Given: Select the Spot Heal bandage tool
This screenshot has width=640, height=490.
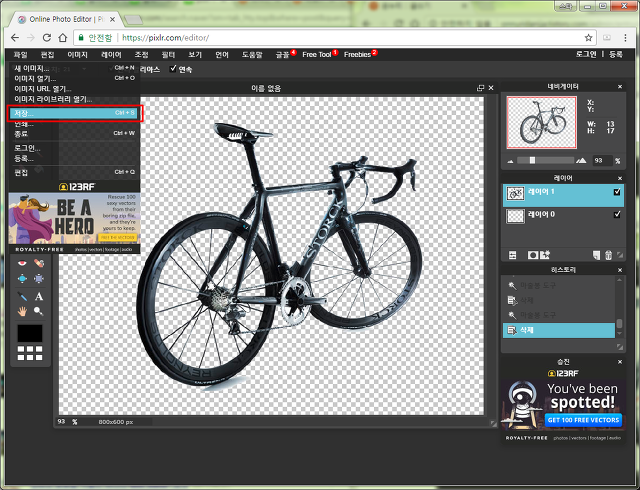Looking at the screenshot, I should [x=39, y=263].
